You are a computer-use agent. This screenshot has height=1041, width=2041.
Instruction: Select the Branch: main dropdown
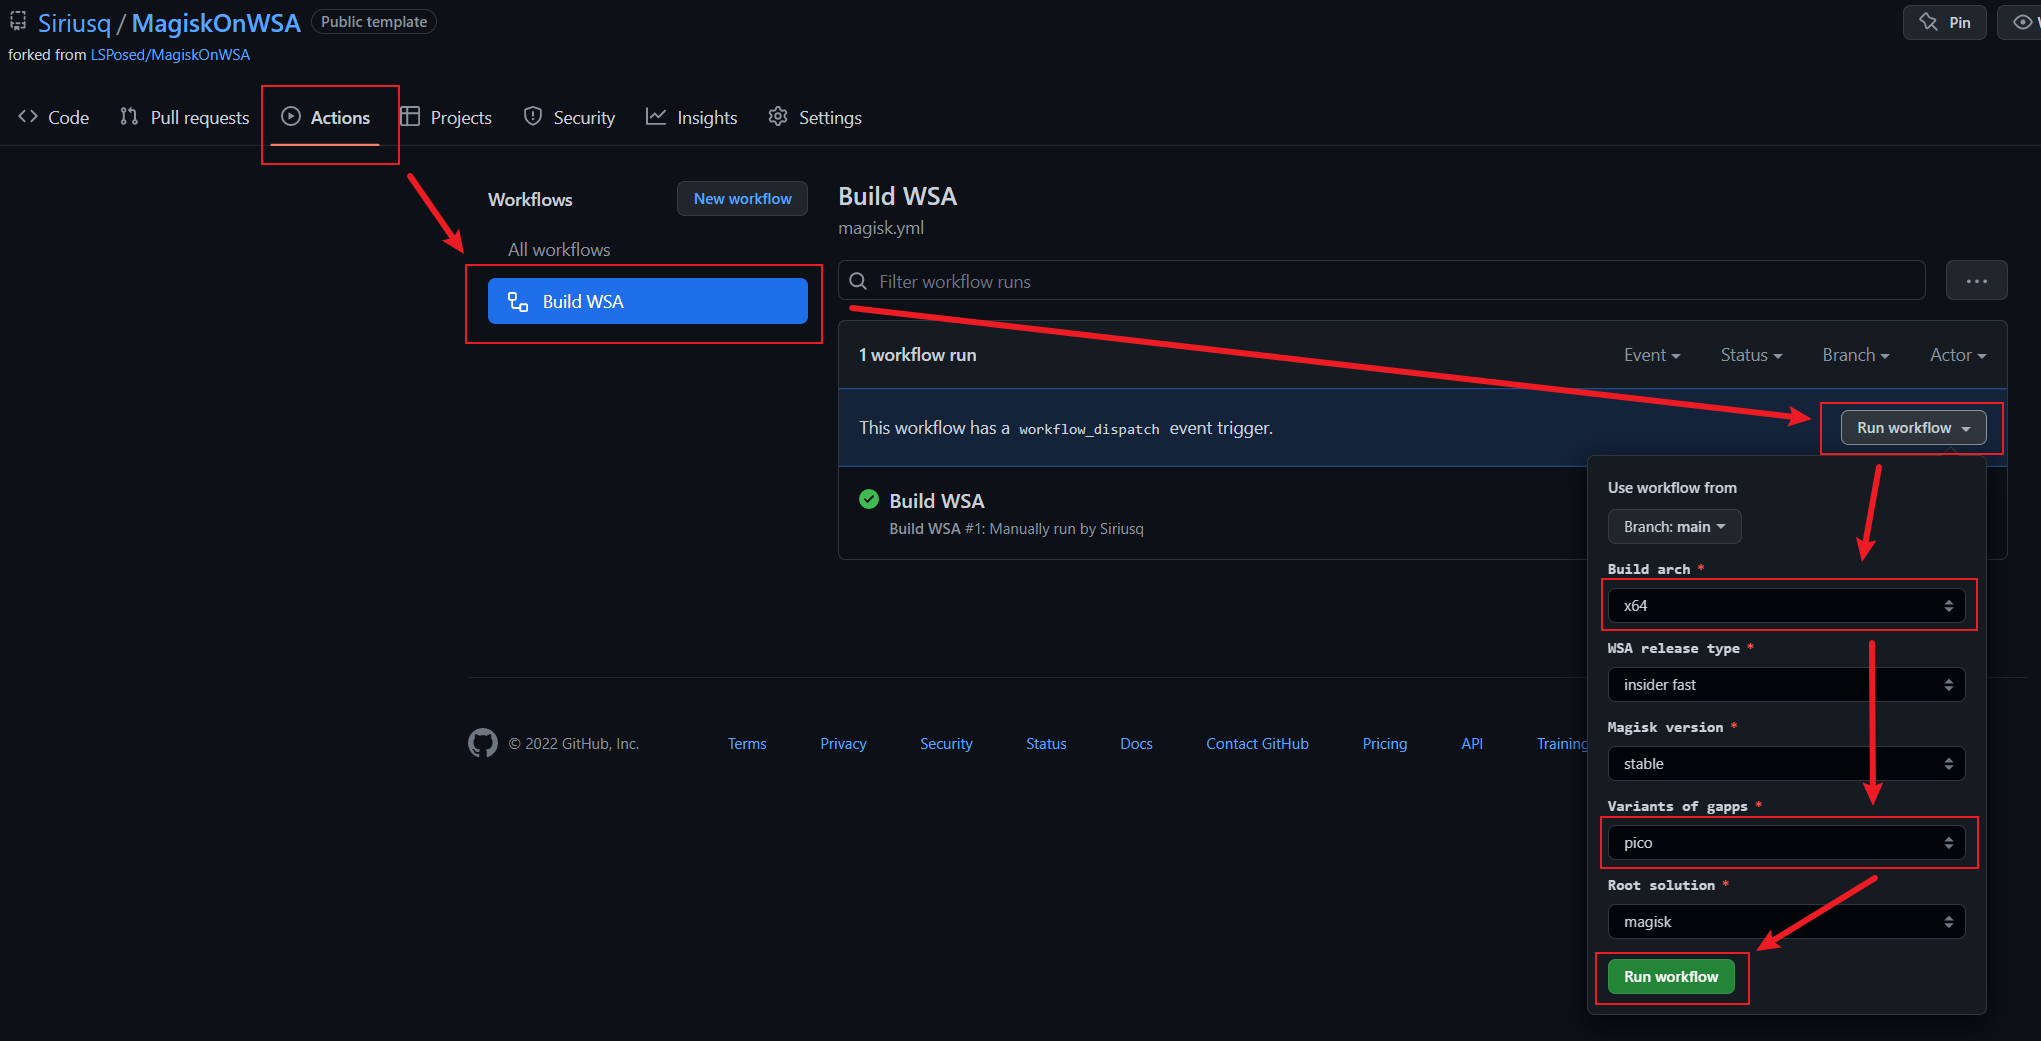point(1674,527)
